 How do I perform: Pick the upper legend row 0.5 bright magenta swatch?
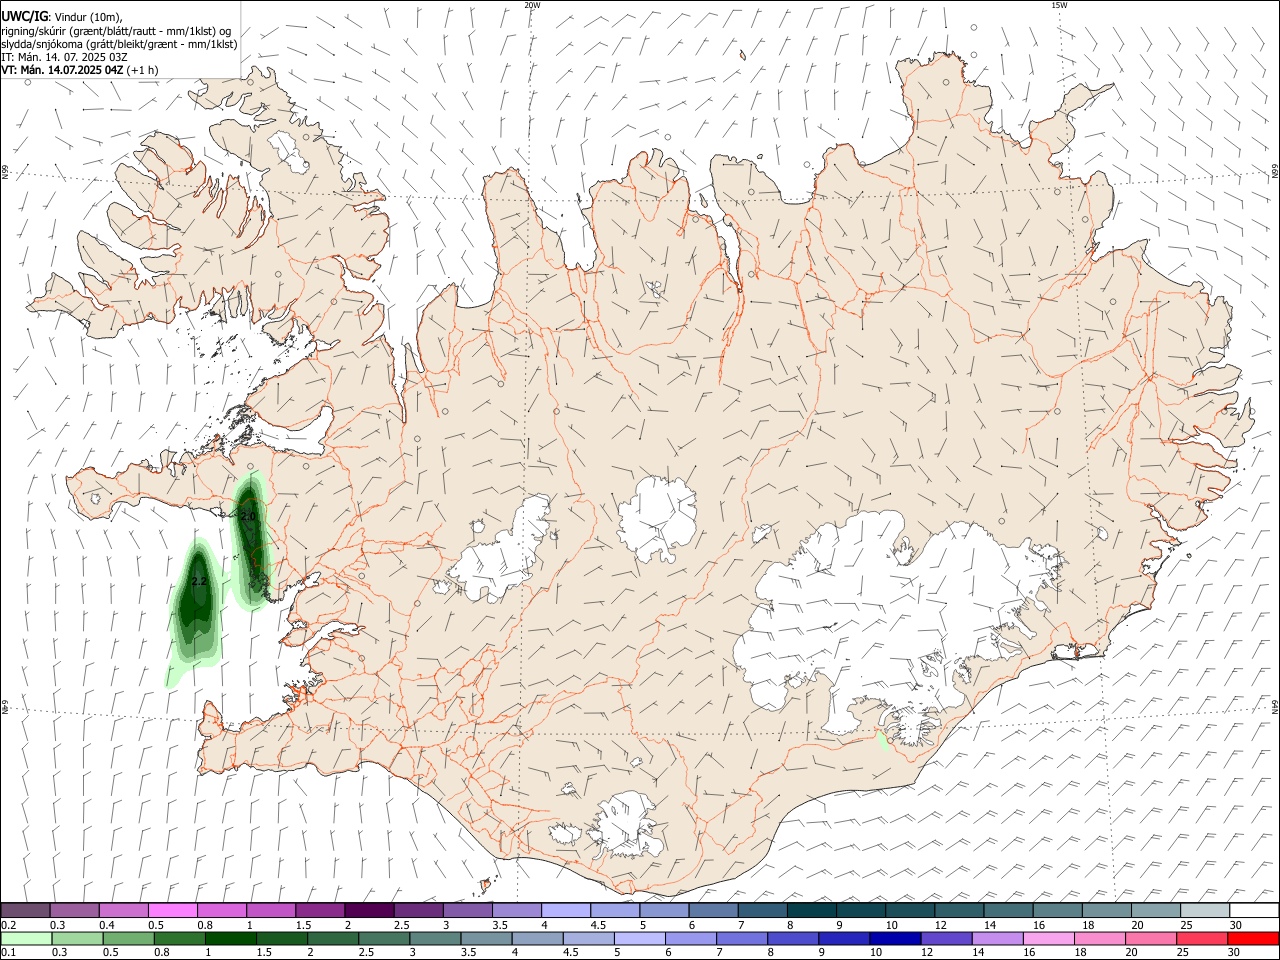tap(172, 910)
